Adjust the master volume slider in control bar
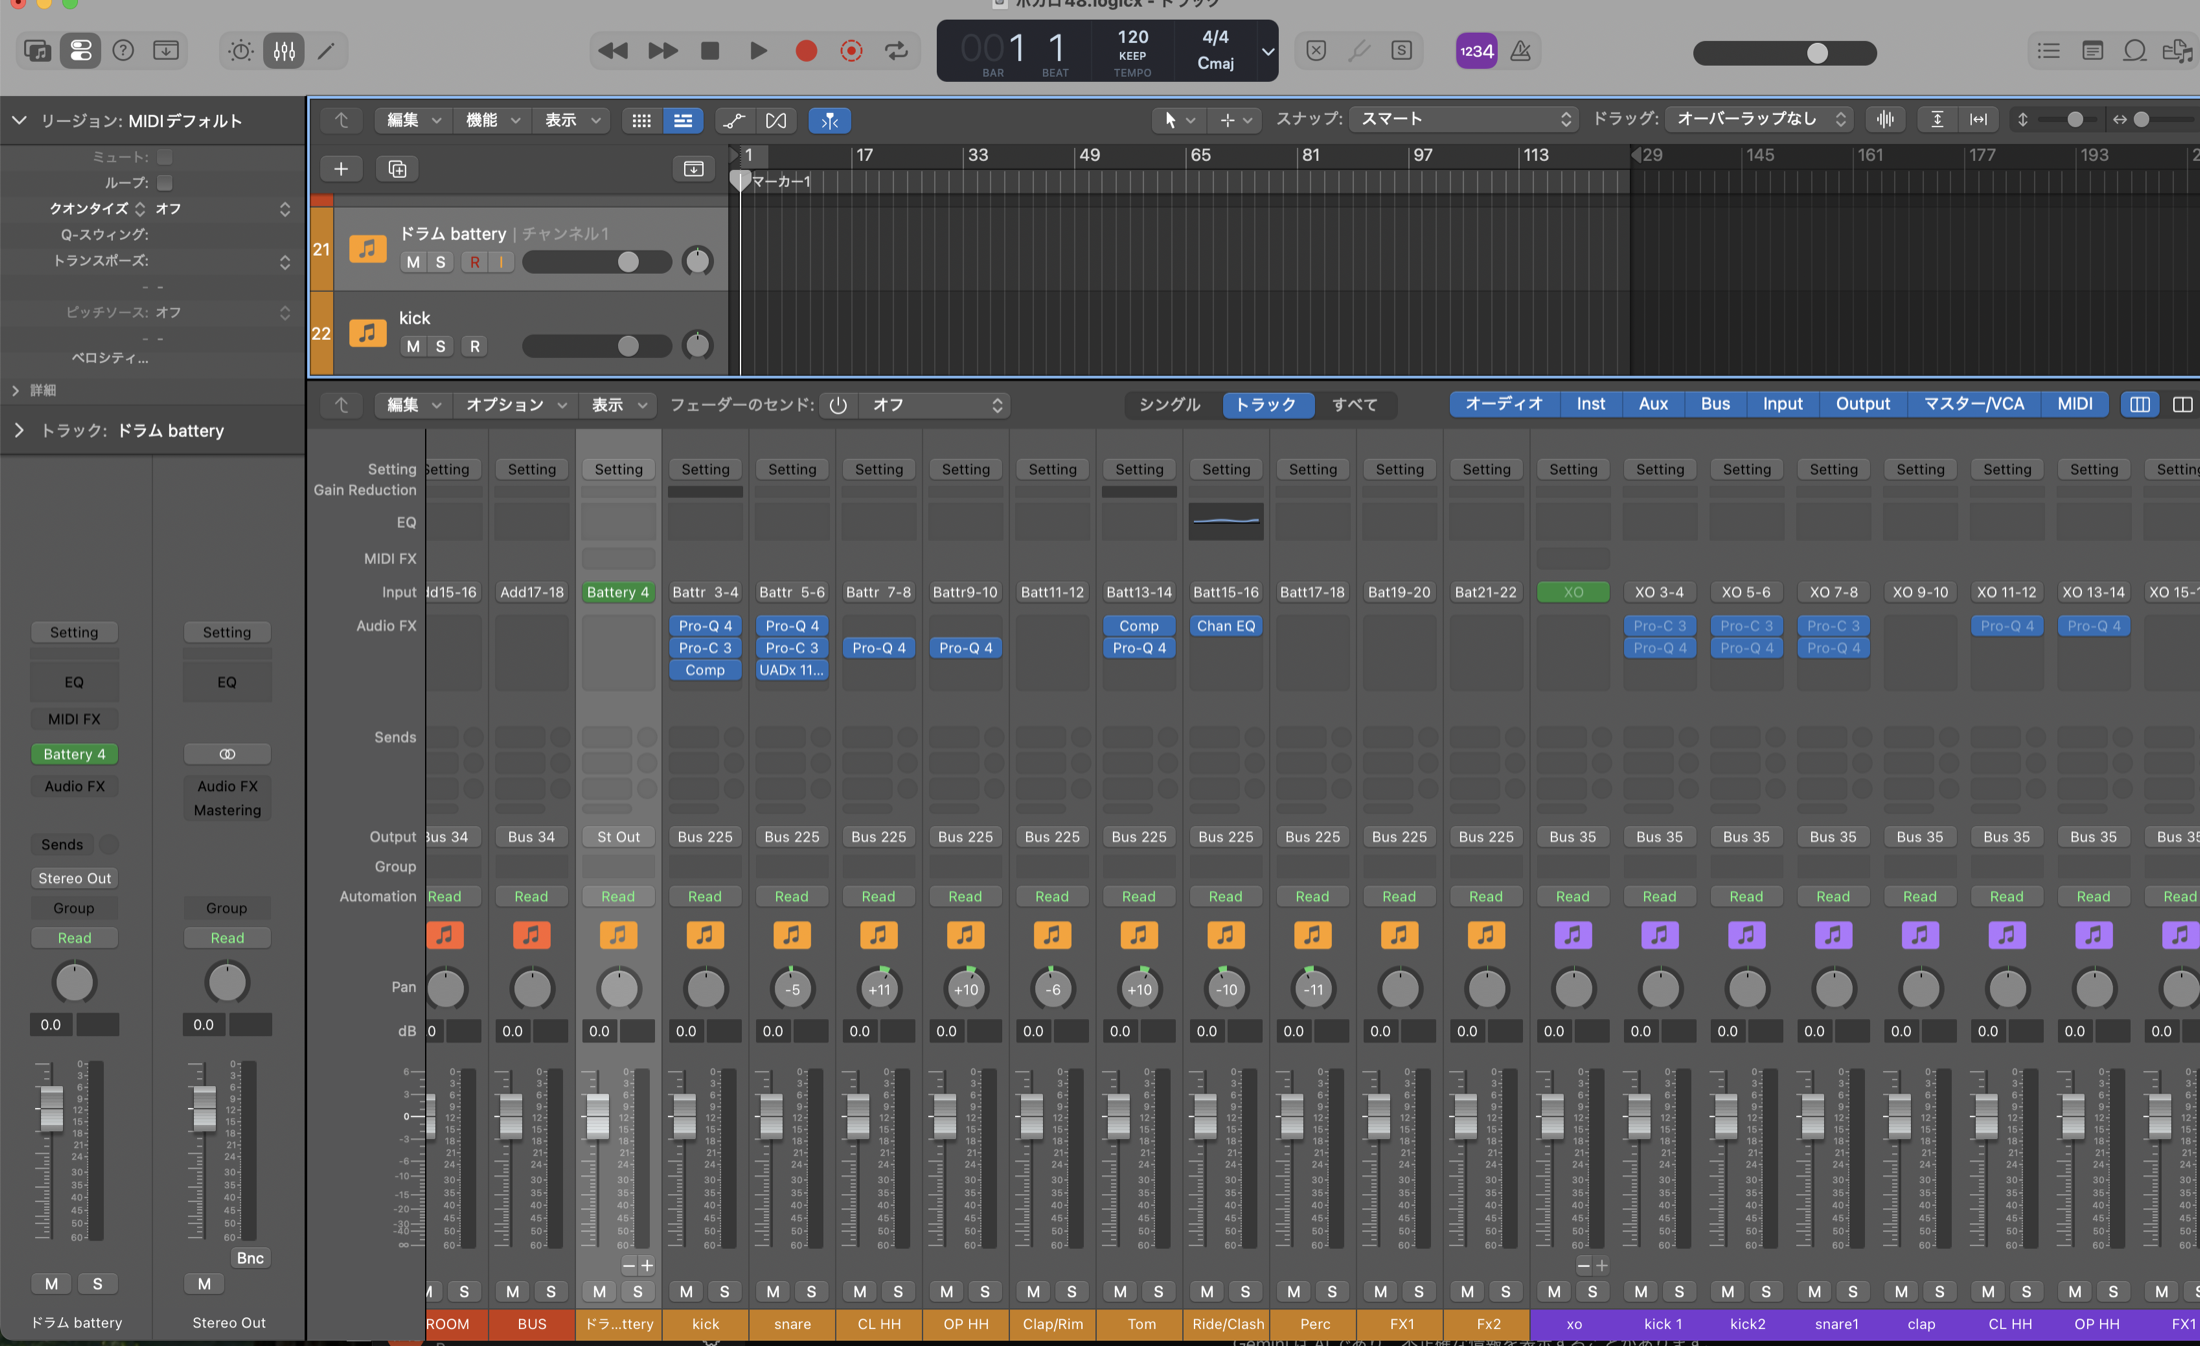The height and width of the screenshot is (1346, 2200). (1784, 53)
